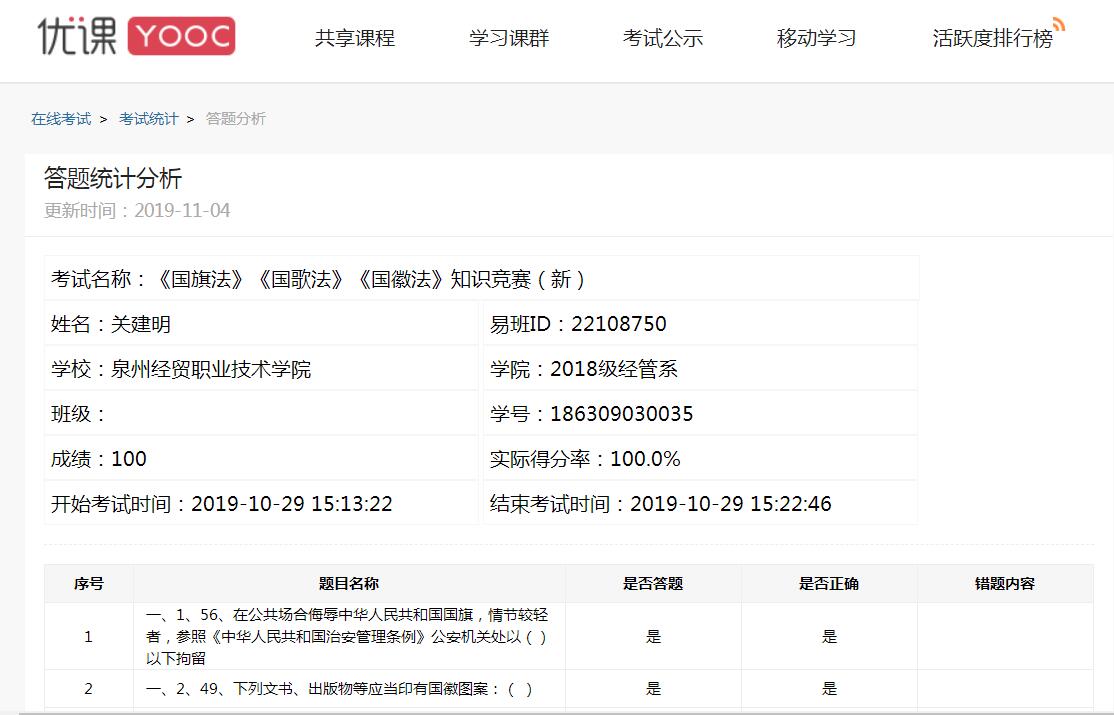Open the 活跃度排行榜 ranking page
Viewport: 1114px width, 715px height.
click(x=992, y=39)
